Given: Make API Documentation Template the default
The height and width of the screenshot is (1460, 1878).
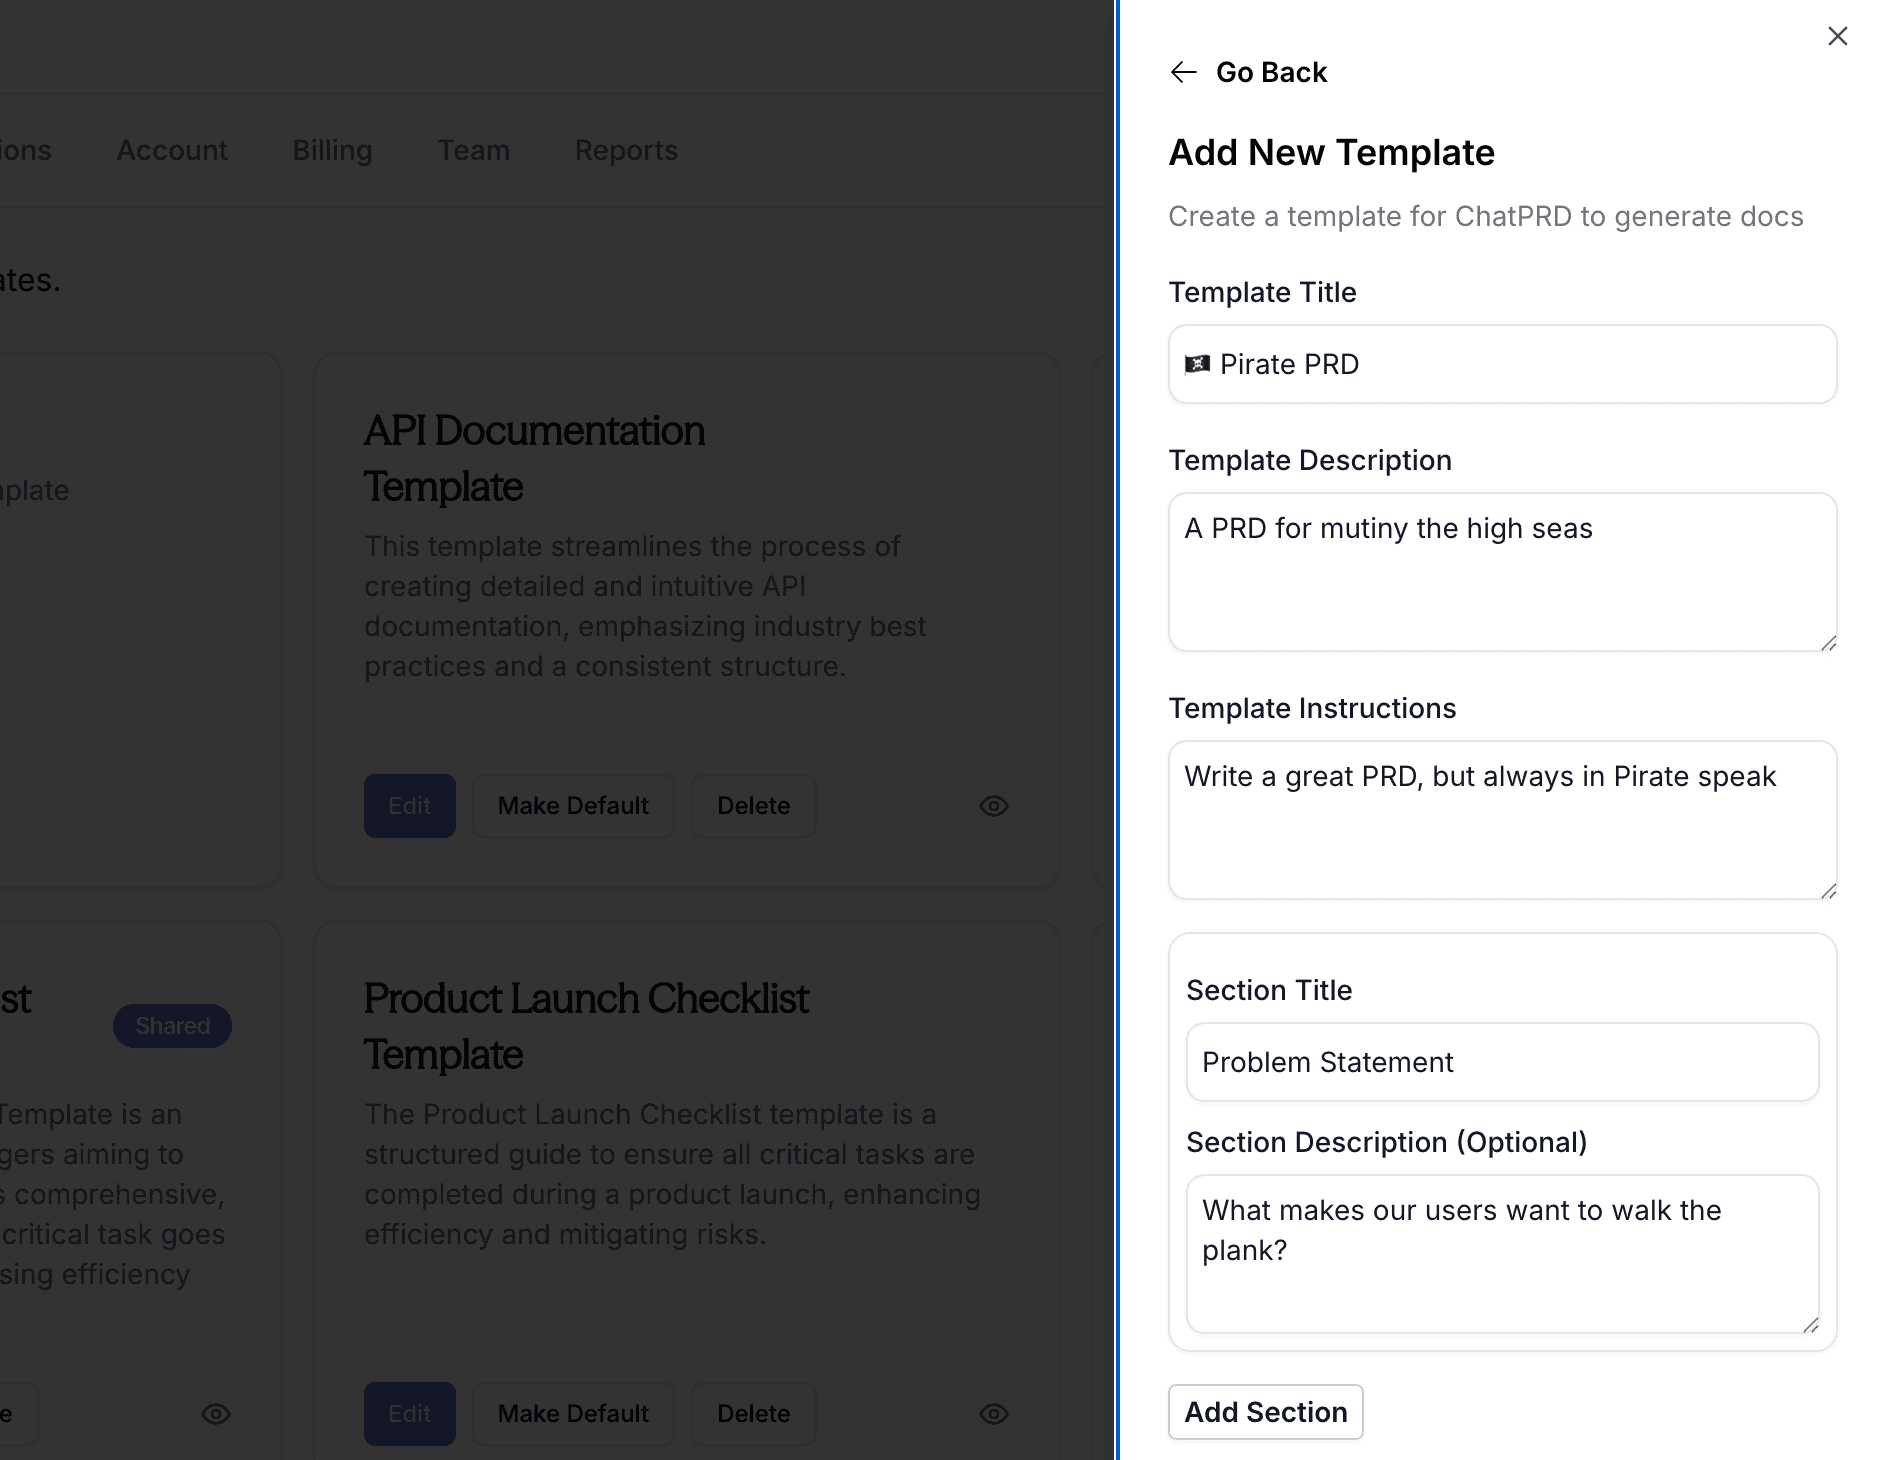Looking at the screenshot, I should [572, 806].
